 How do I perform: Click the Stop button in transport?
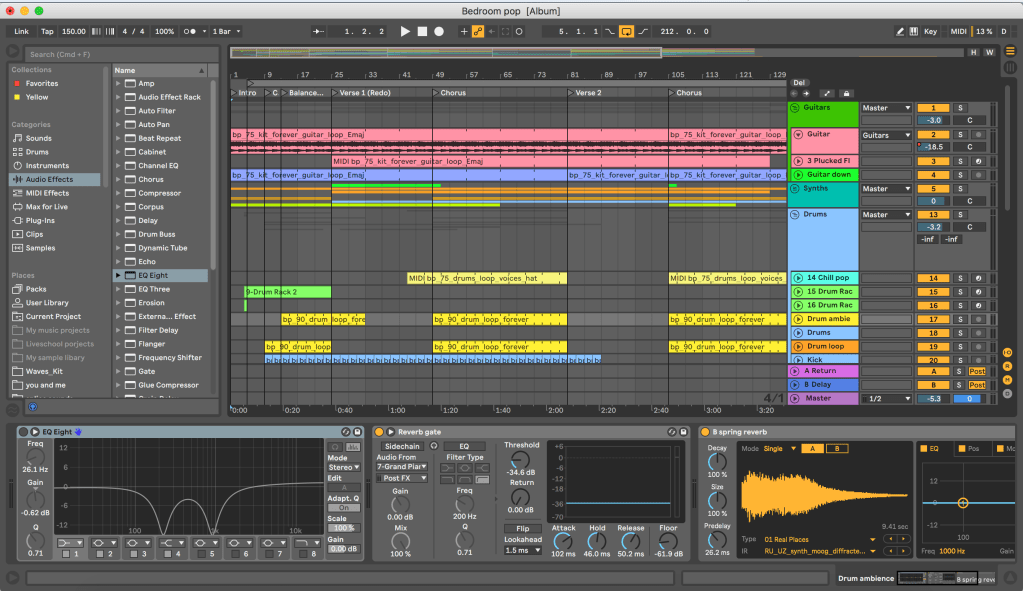(x=422, y=31)
